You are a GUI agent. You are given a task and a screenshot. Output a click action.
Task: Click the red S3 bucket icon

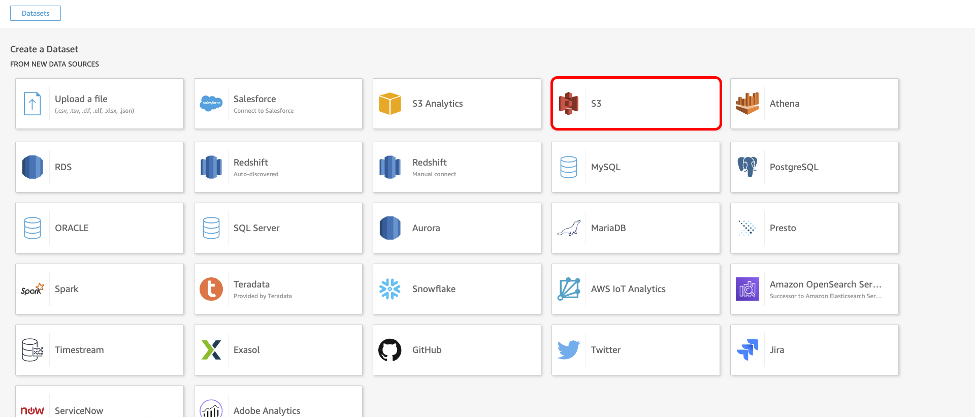568,103
